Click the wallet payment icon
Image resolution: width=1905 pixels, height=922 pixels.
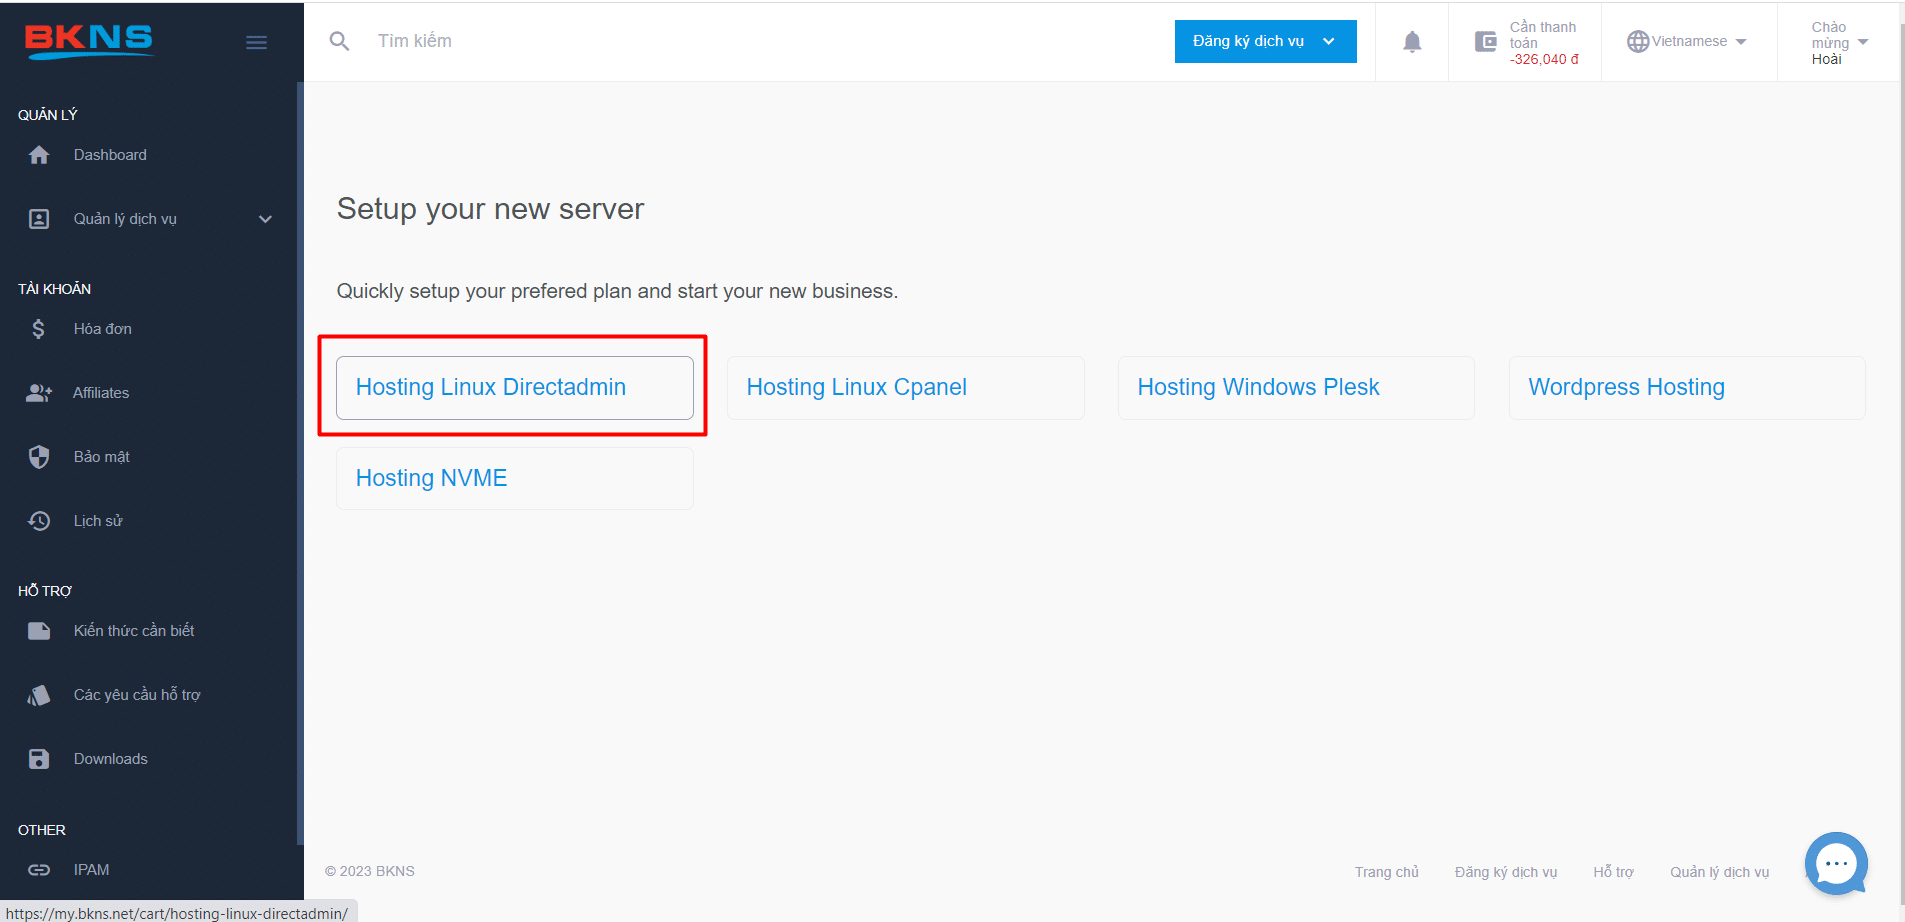(x=1486, y=42)
